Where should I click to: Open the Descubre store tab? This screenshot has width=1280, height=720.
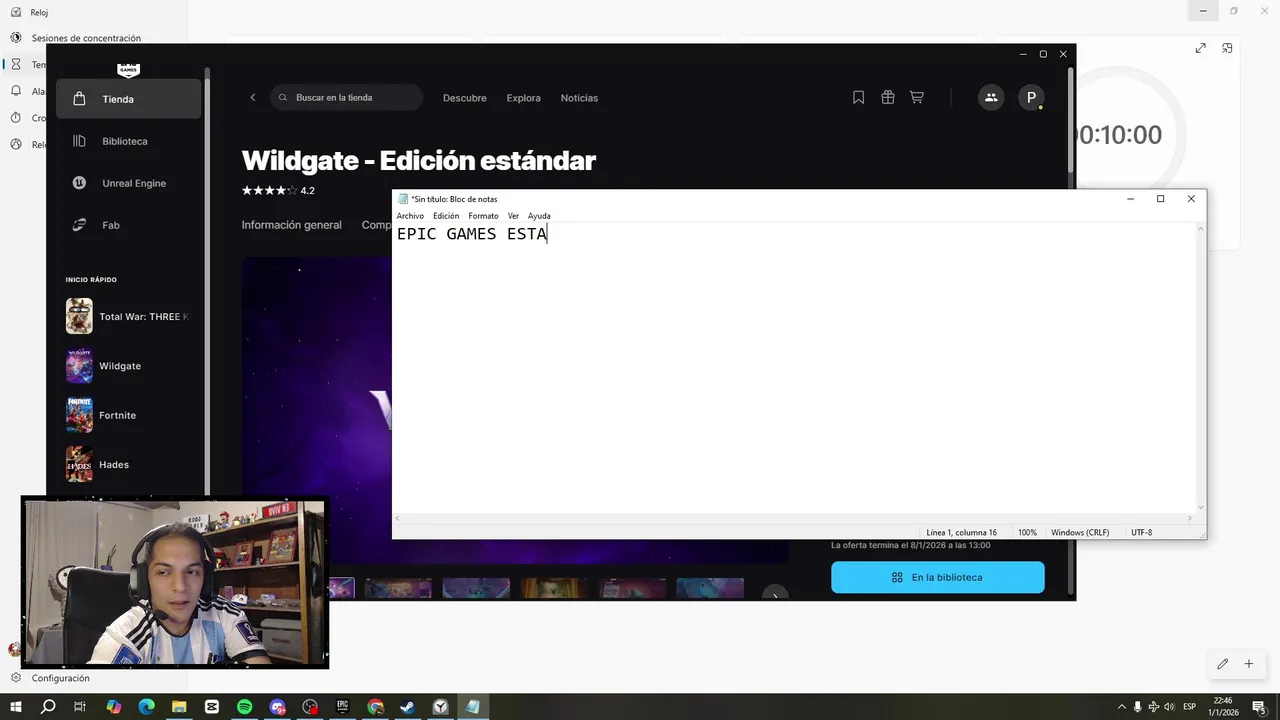coord(465,98)
